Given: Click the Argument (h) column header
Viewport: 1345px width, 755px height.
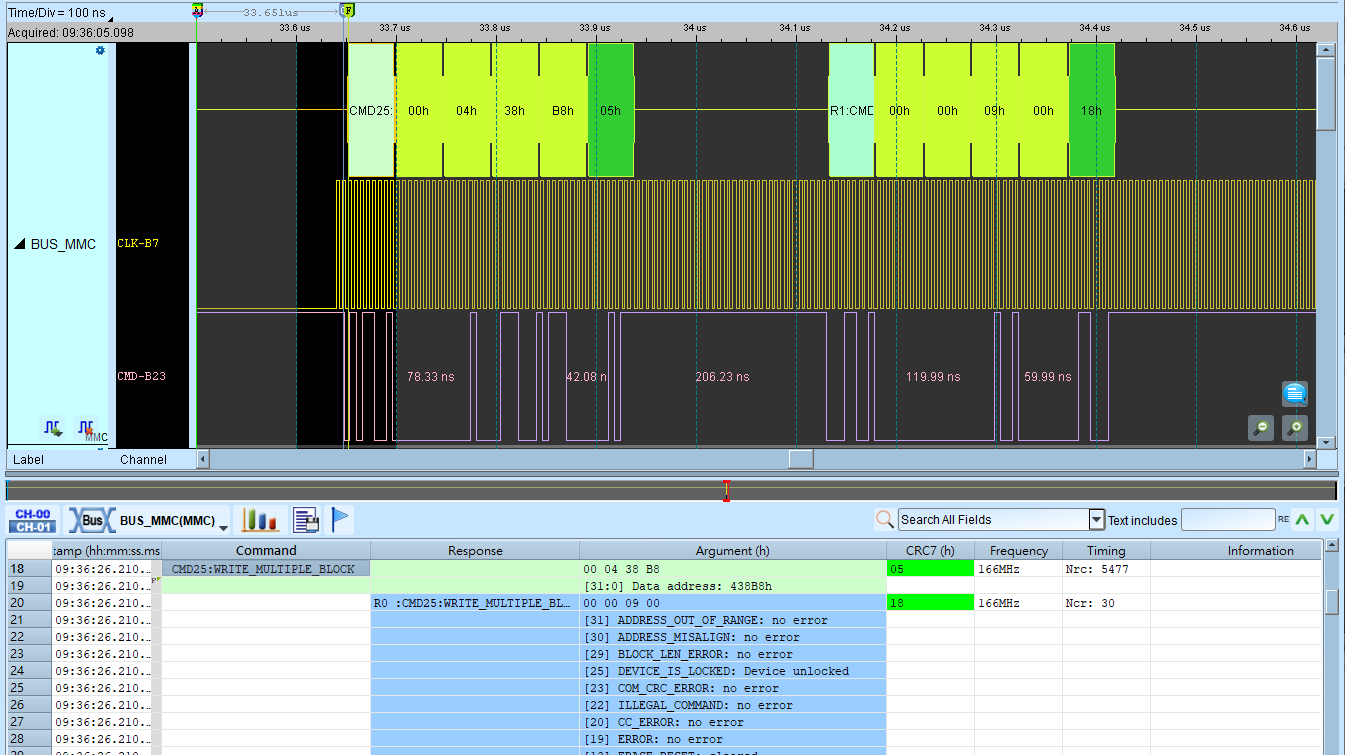Looking at the screenshot, I should [733, 550].
